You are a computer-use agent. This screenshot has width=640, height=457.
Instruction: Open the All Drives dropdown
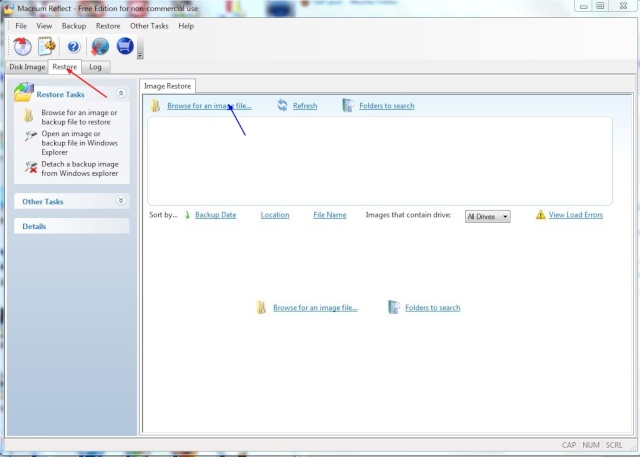coord(487,216)
